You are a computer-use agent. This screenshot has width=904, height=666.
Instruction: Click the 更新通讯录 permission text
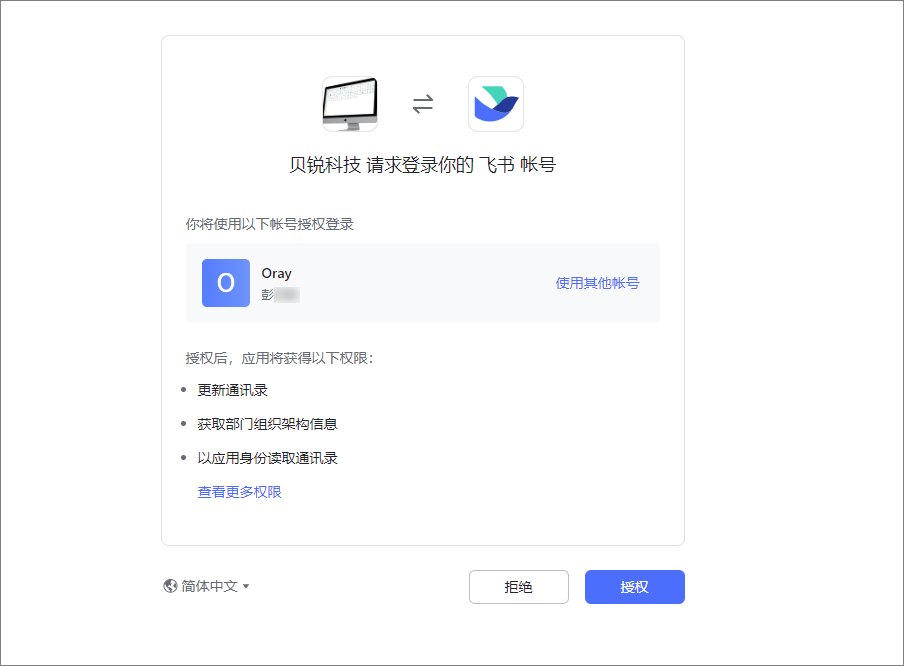click(232, 390)
